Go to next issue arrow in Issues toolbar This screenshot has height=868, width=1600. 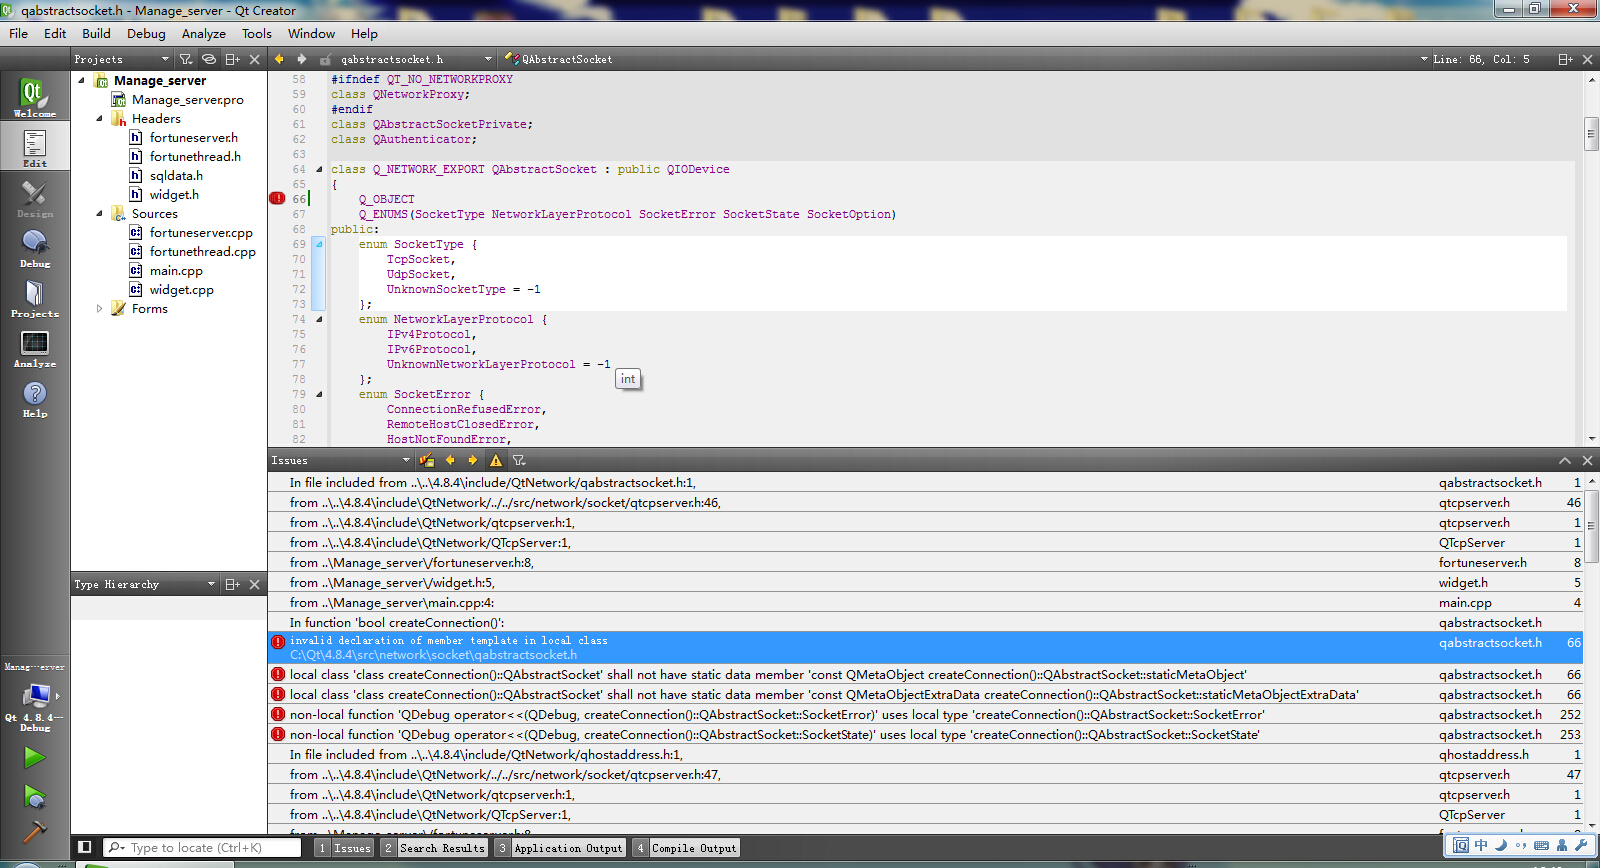coord(472,460)
